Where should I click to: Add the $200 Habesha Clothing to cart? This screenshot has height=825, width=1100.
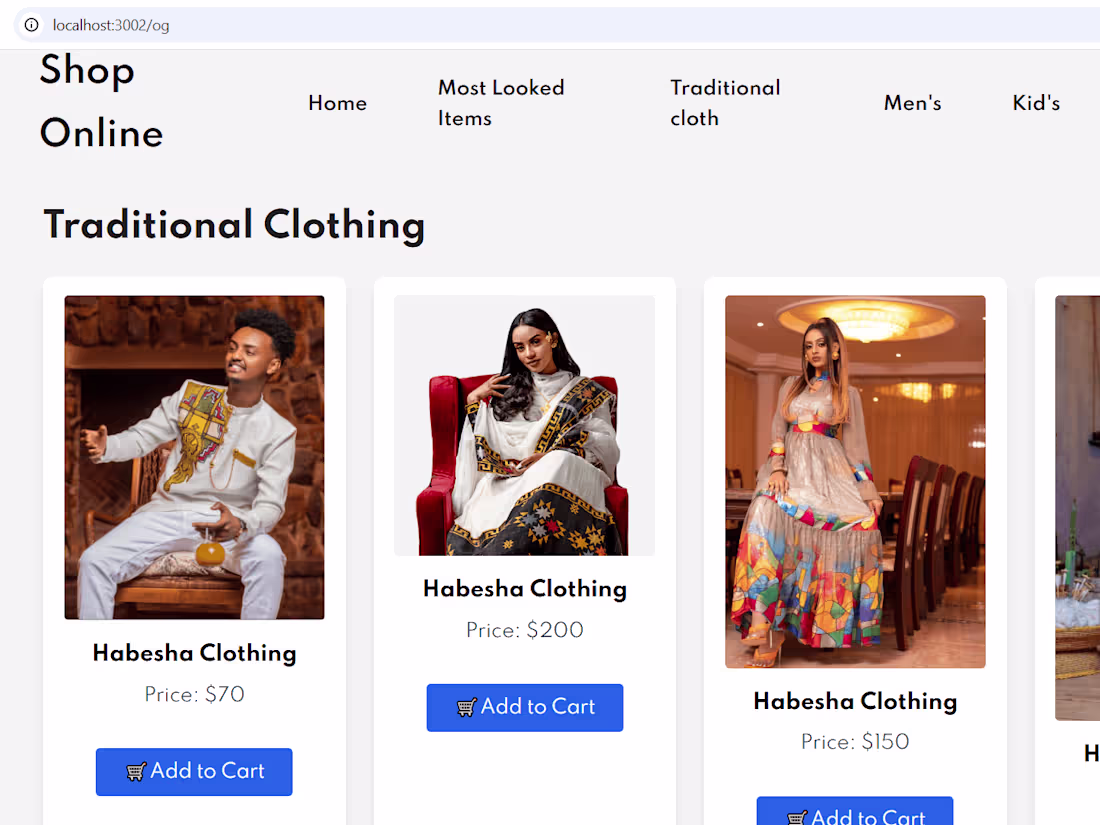pos(525,707)
